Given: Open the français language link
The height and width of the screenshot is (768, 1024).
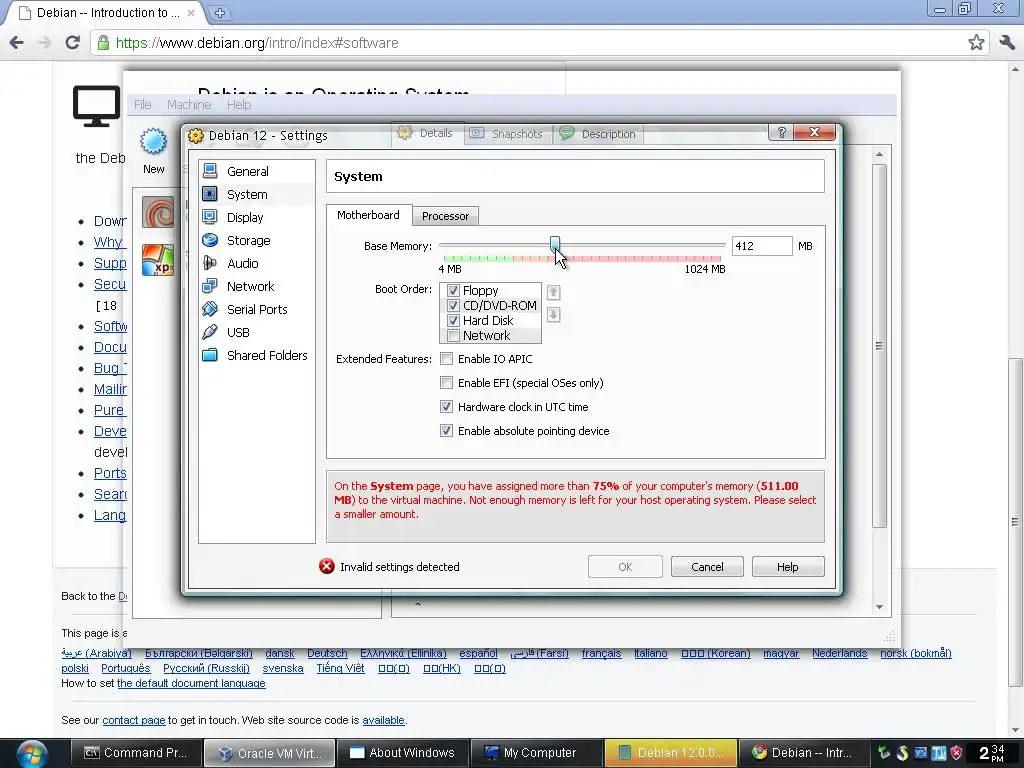Looking at the screenshot, I should pyautogui.click(x=601, y=653).
